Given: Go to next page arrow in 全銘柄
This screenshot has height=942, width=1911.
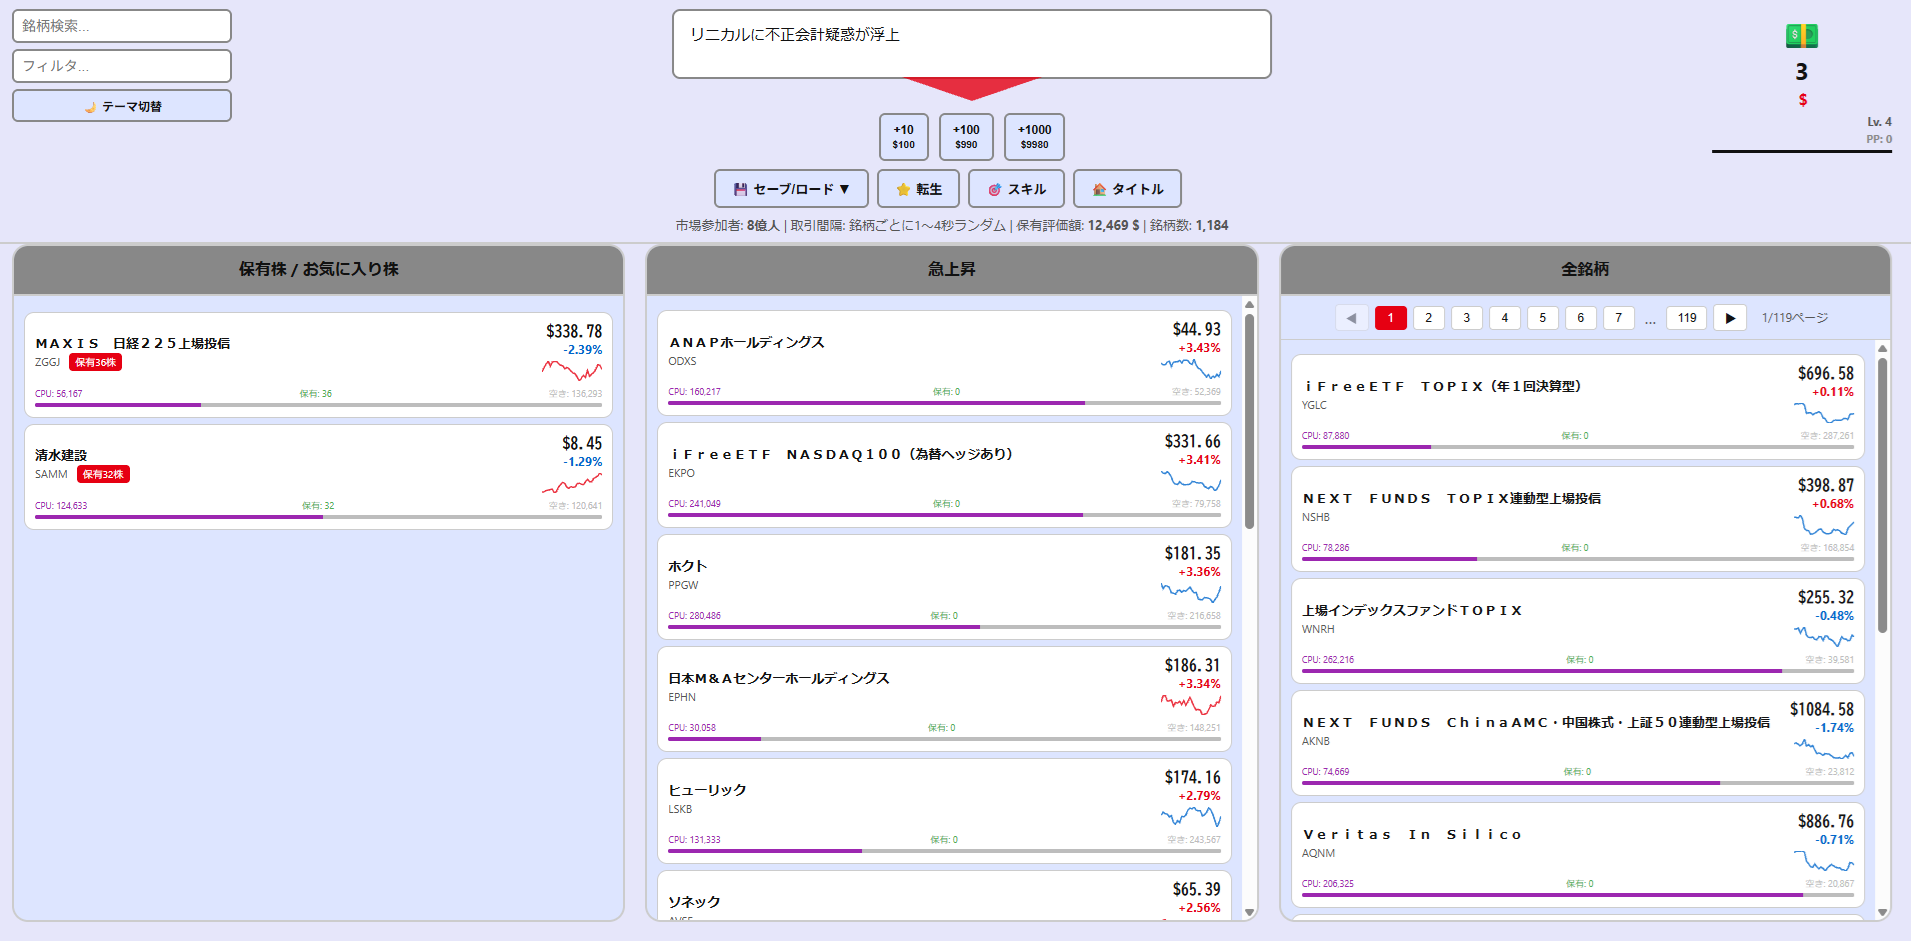Looking at the screenshot, I should point(1730,318).
